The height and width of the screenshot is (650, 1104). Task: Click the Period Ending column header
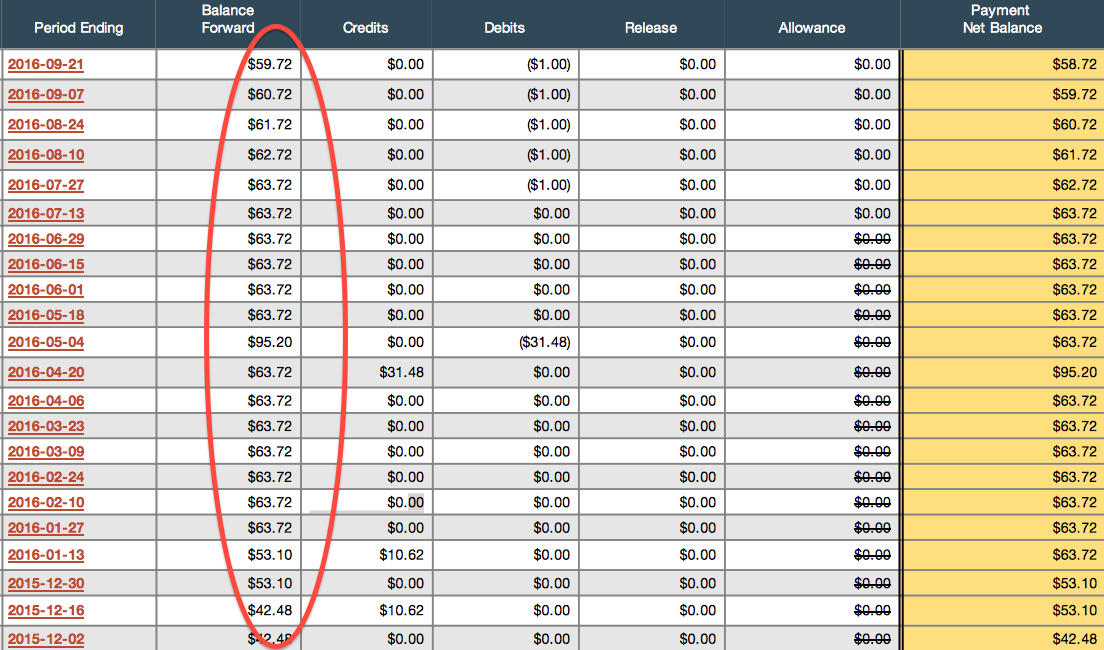coord(78,28)
